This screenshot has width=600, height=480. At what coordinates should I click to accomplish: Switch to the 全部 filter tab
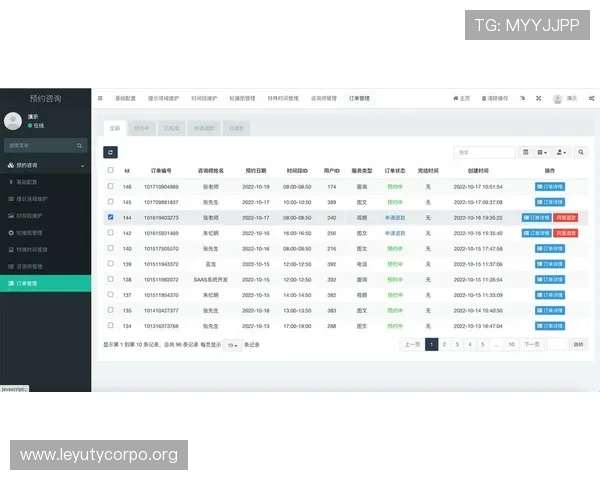pyautogui.click(x=115, y=128)
